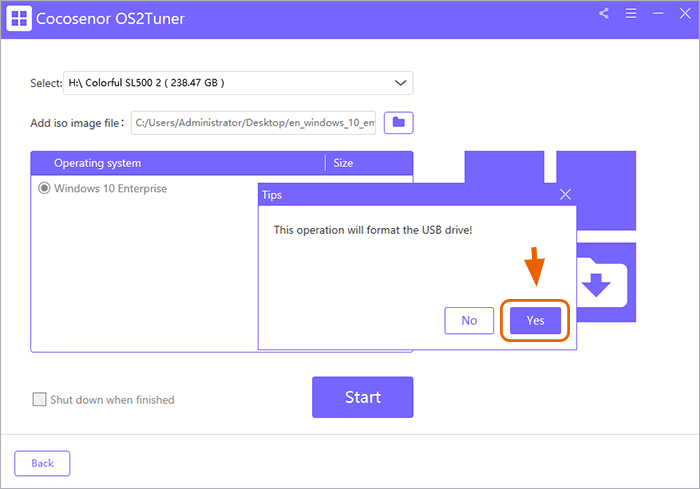Screen dimensions: 700x489
Task: Click the Windows 10 Enterprise row text
Action: [x=110, y=188]
